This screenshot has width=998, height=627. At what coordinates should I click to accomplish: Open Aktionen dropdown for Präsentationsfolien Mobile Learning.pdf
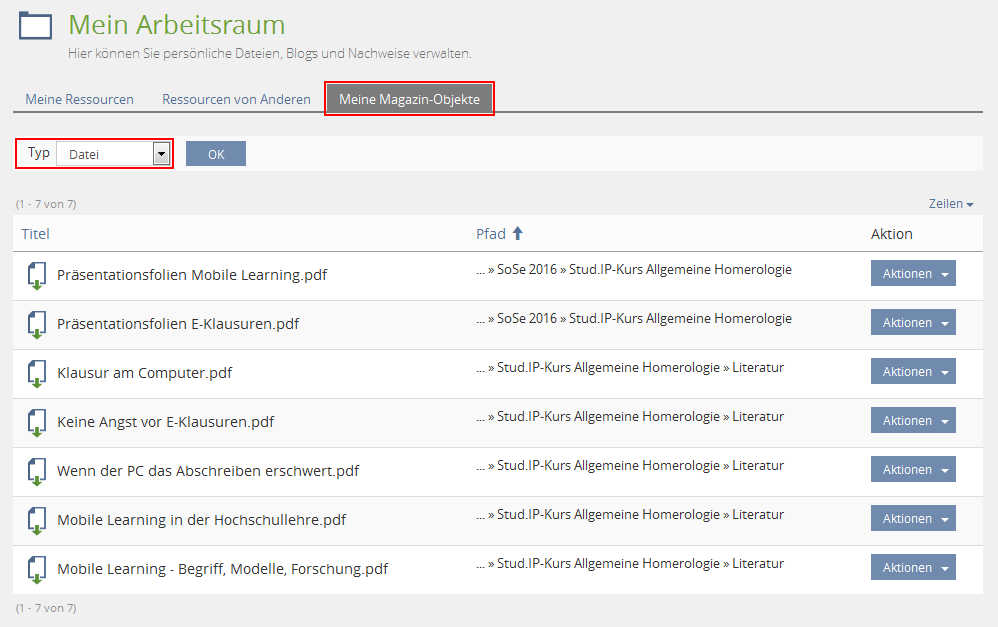[x=913, y=274]
